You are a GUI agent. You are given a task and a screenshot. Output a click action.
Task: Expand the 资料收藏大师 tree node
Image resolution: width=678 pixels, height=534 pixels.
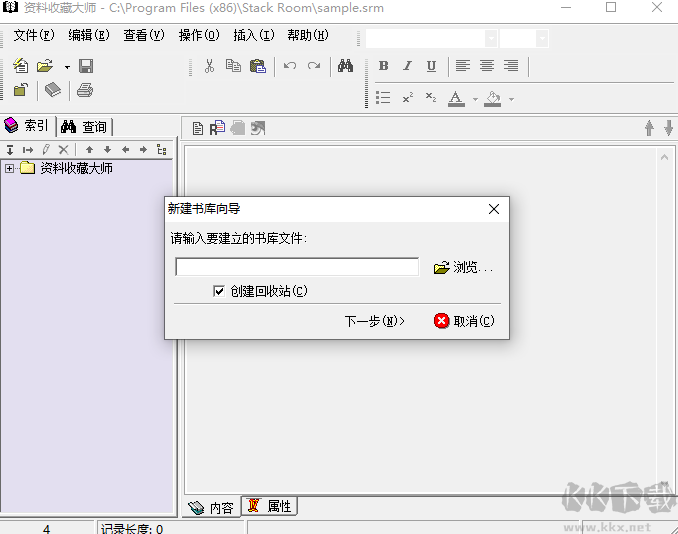click(10, 169)
